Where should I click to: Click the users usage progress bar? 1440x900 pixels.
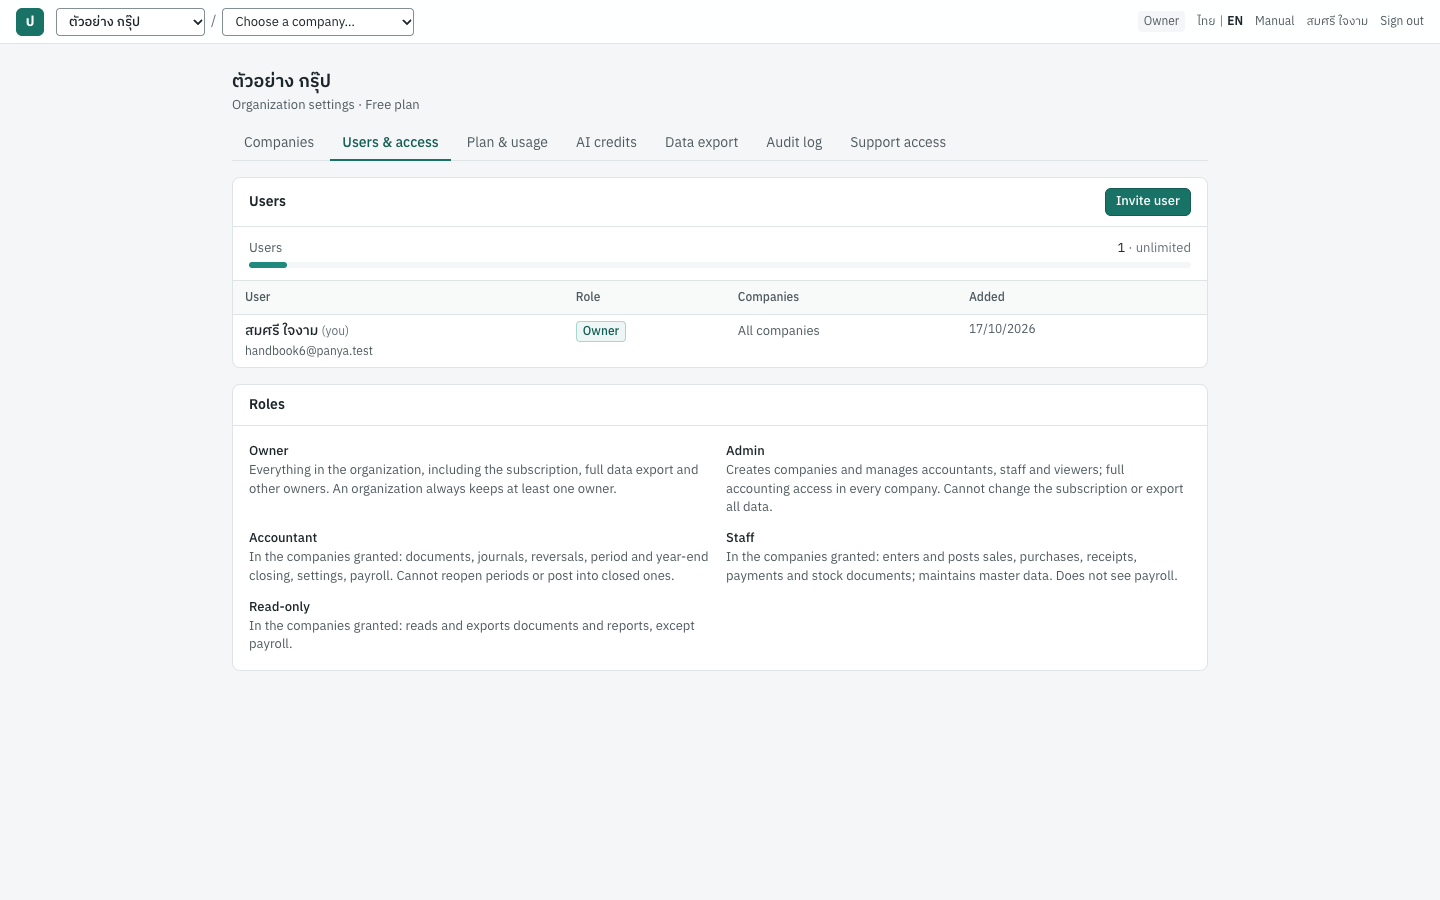pos(720,265)
